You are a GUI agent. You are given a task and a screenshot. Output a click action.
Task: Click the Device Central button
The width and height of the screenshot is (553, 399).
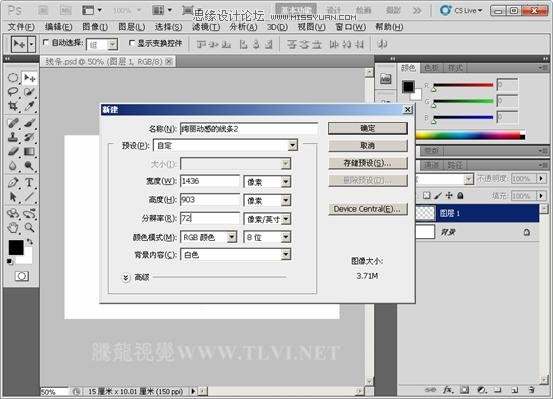[x=368, y=209]
